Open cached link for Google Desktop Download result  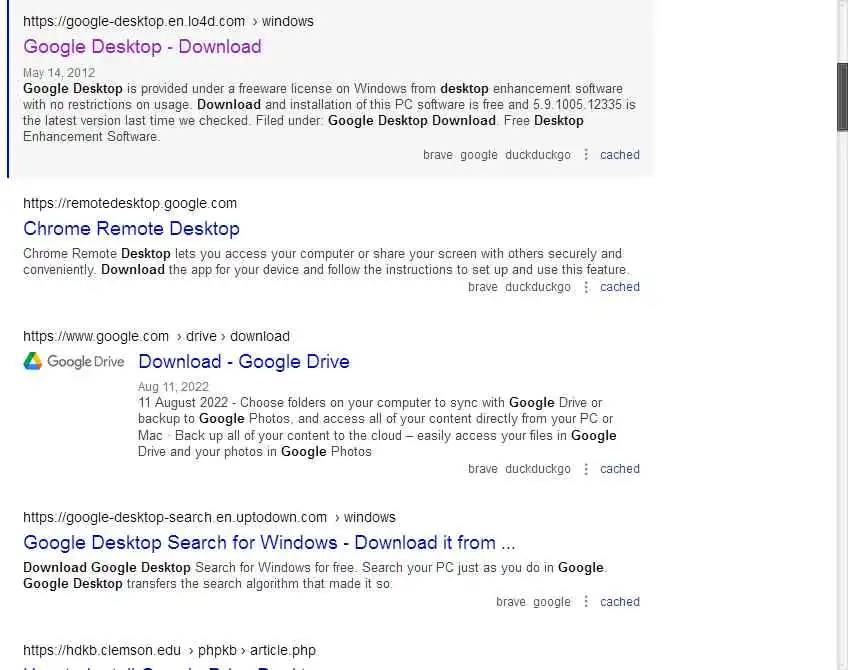tap(620, 155)
